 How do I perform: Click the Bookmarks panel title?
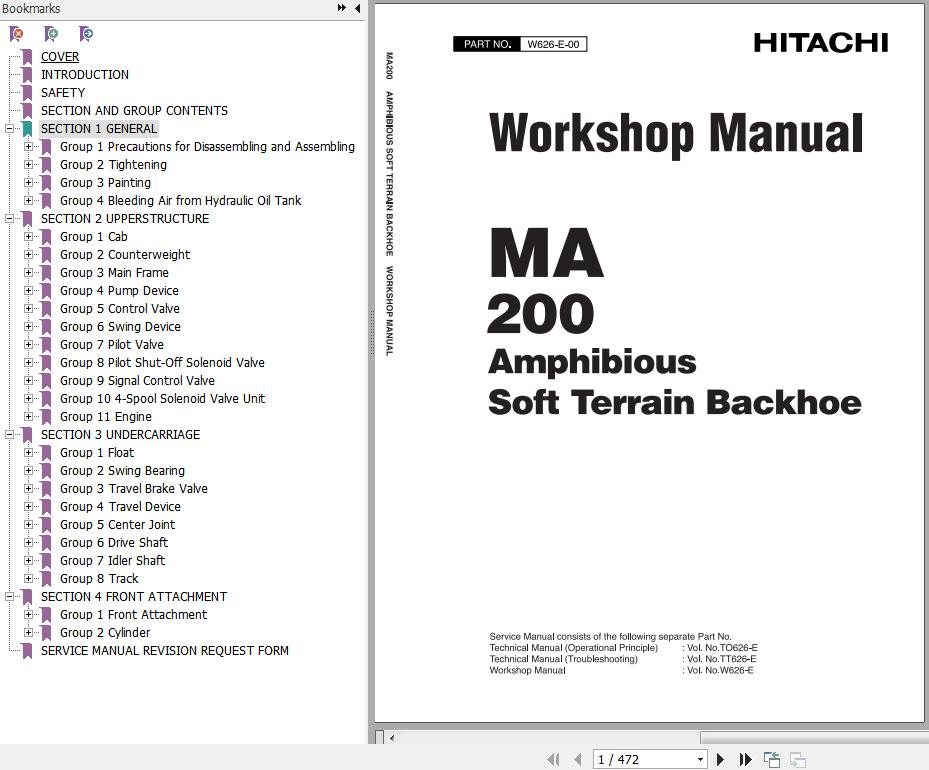coord(31,8)
